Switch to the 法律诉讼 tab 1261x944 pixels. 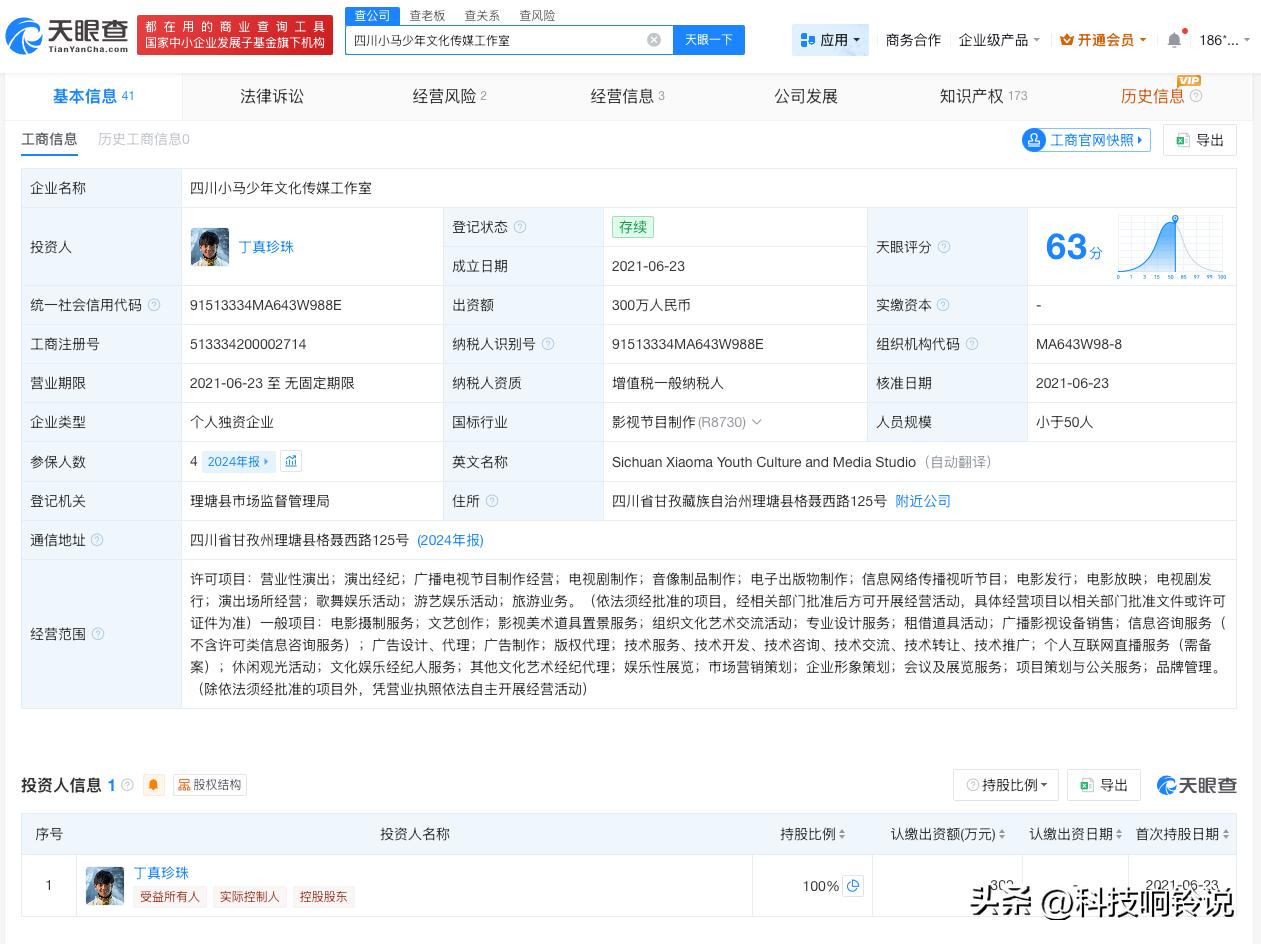tap(271, 96)
